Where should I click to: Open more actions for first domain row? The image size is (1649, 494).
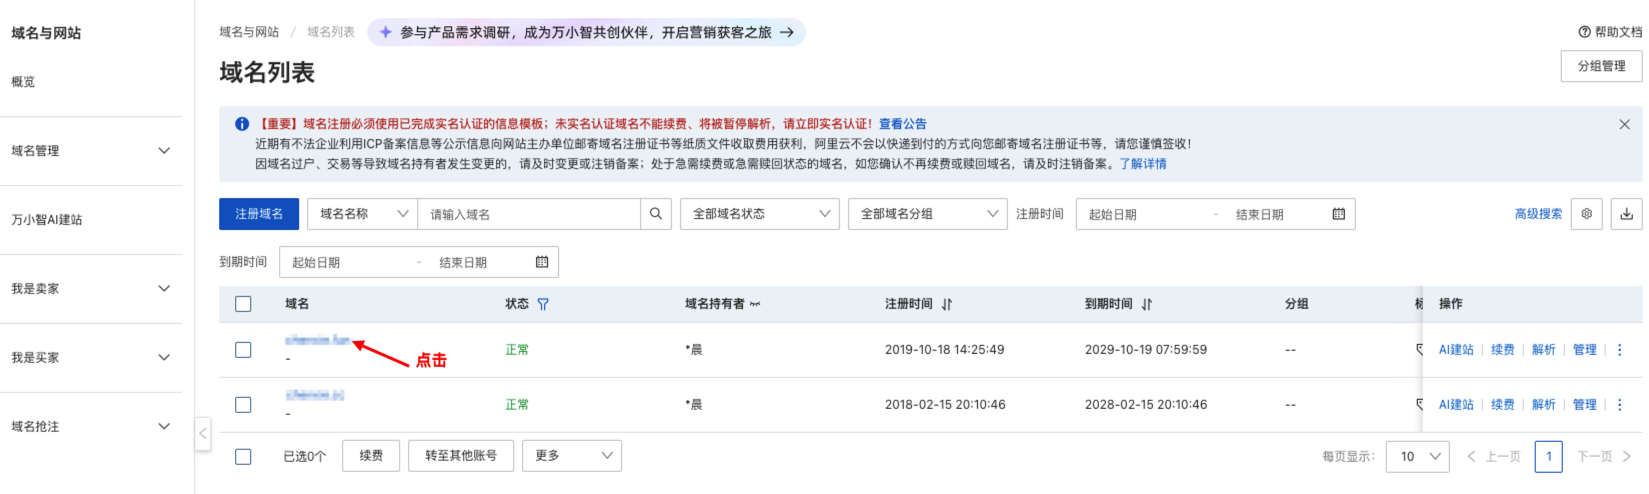1620,350
